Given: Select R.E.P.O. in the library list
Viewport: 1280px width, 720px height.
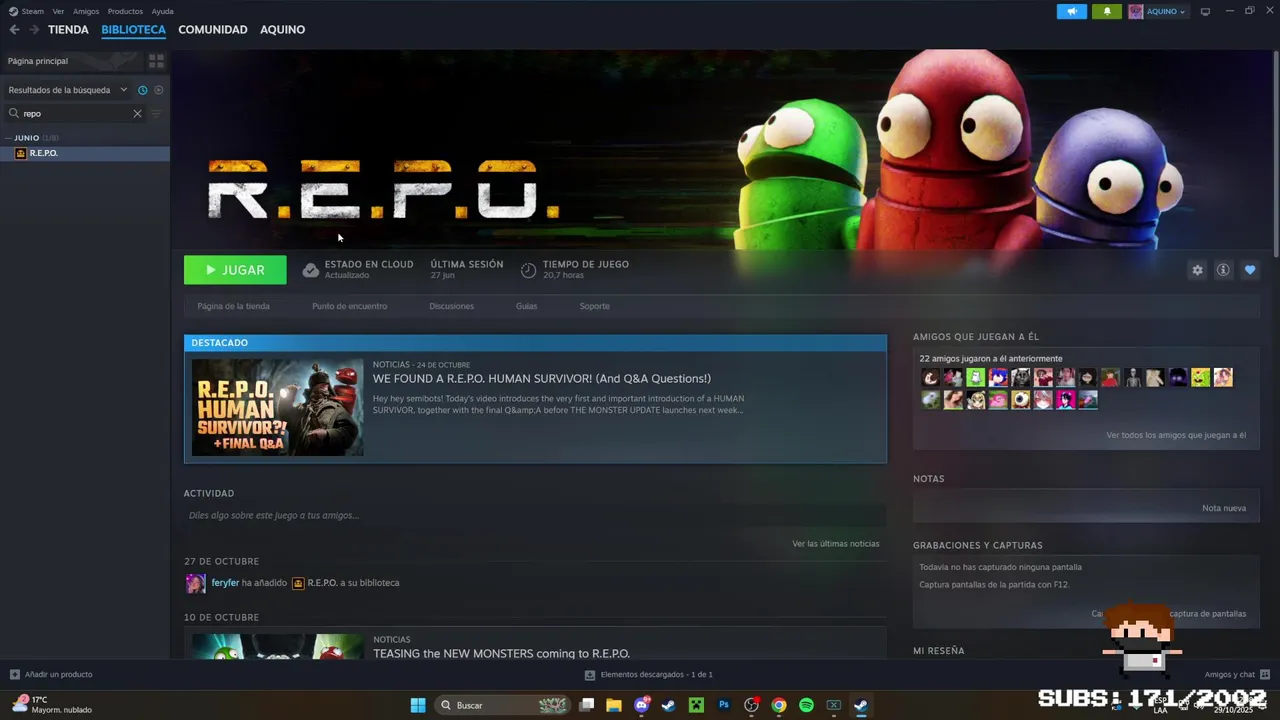Looking at the screenshot, I should (x=85, y=153).
